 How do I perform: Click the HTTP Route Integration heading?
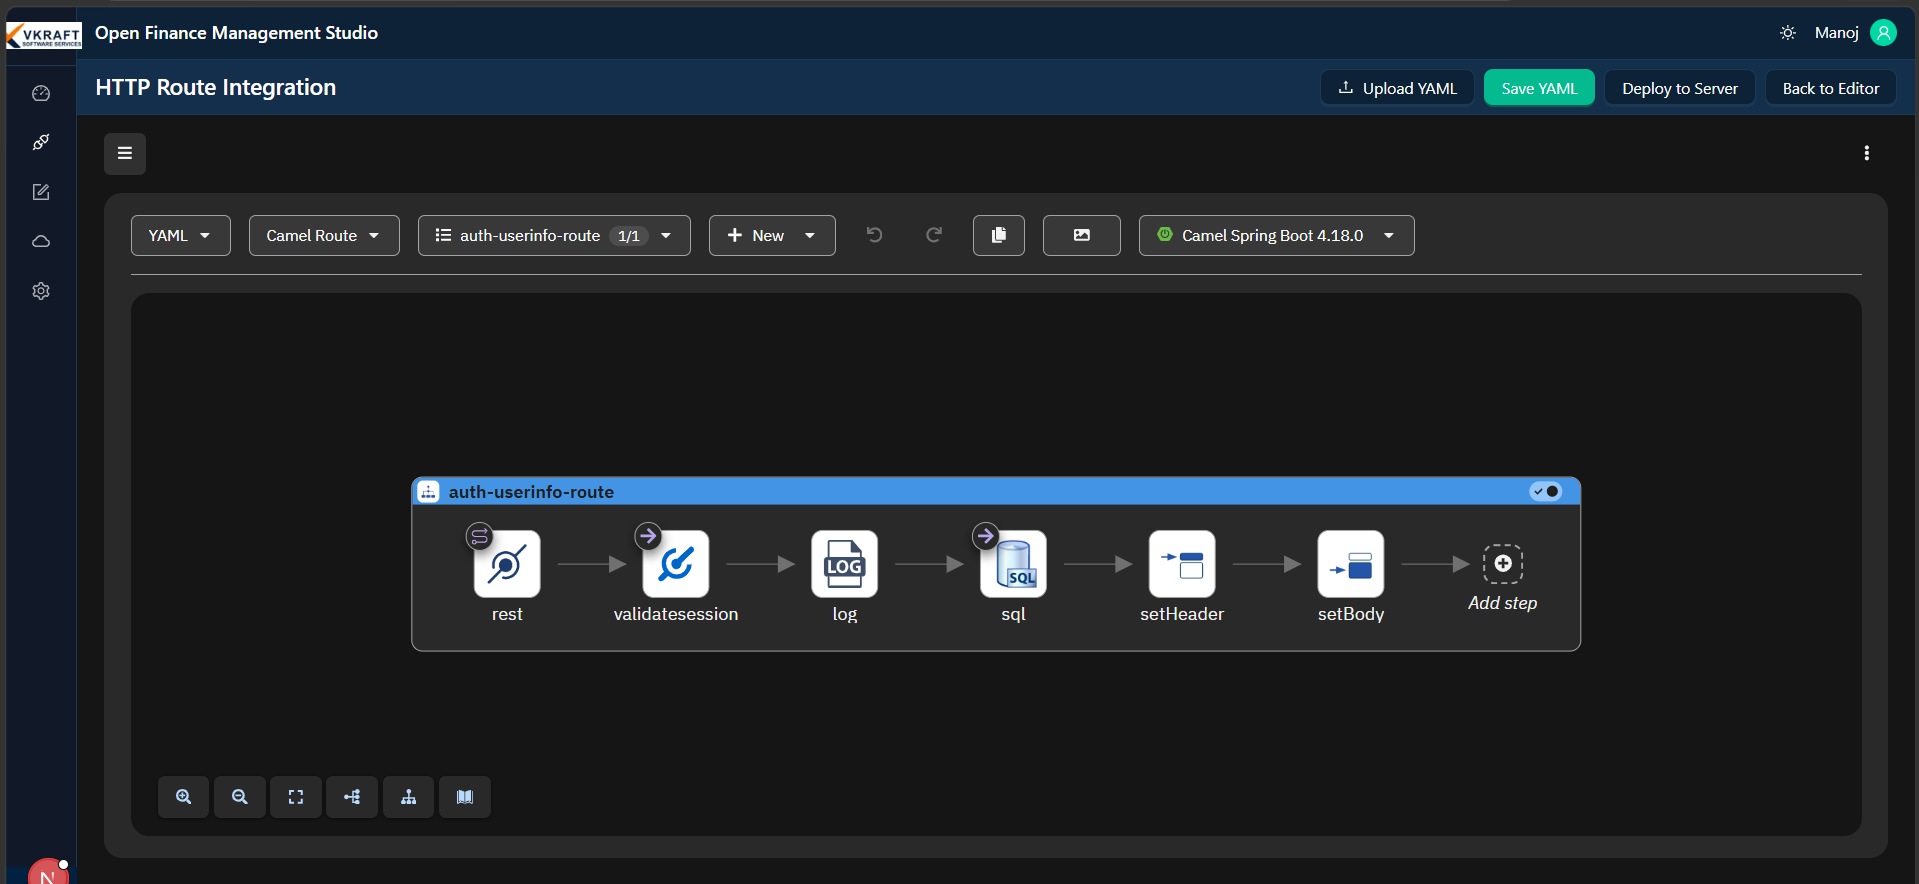pos(216,87)
